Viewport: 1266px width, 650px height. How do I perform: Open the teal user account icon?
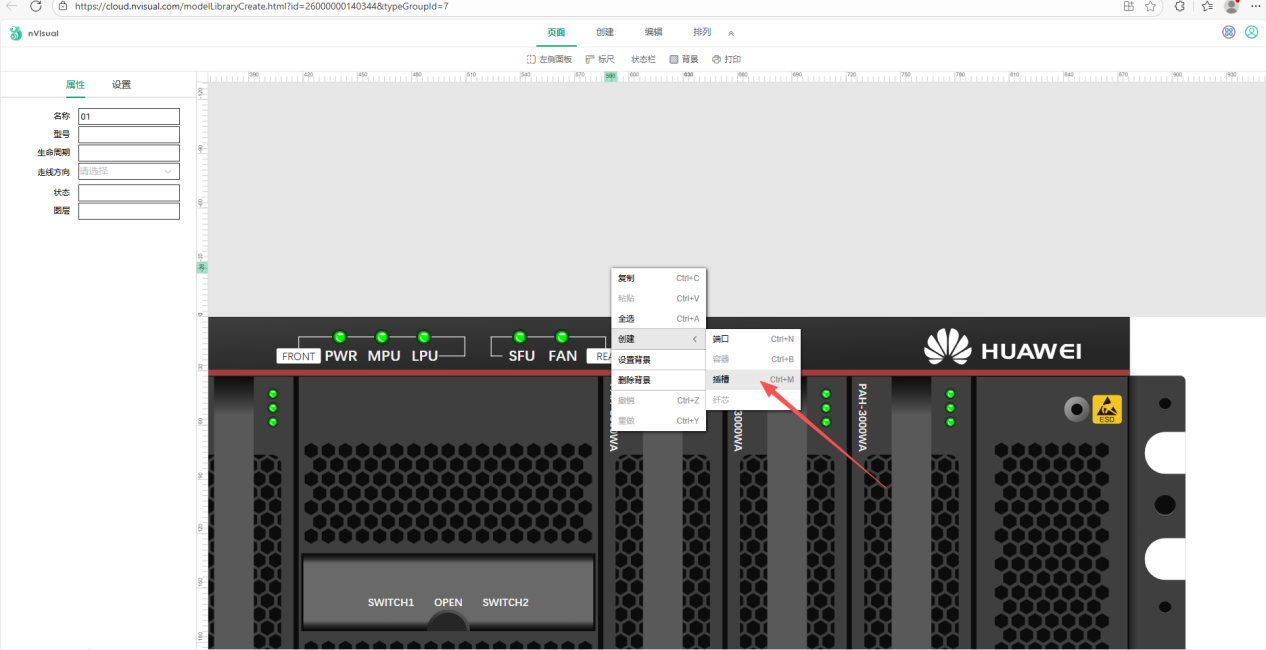(x=1251, y=32)
